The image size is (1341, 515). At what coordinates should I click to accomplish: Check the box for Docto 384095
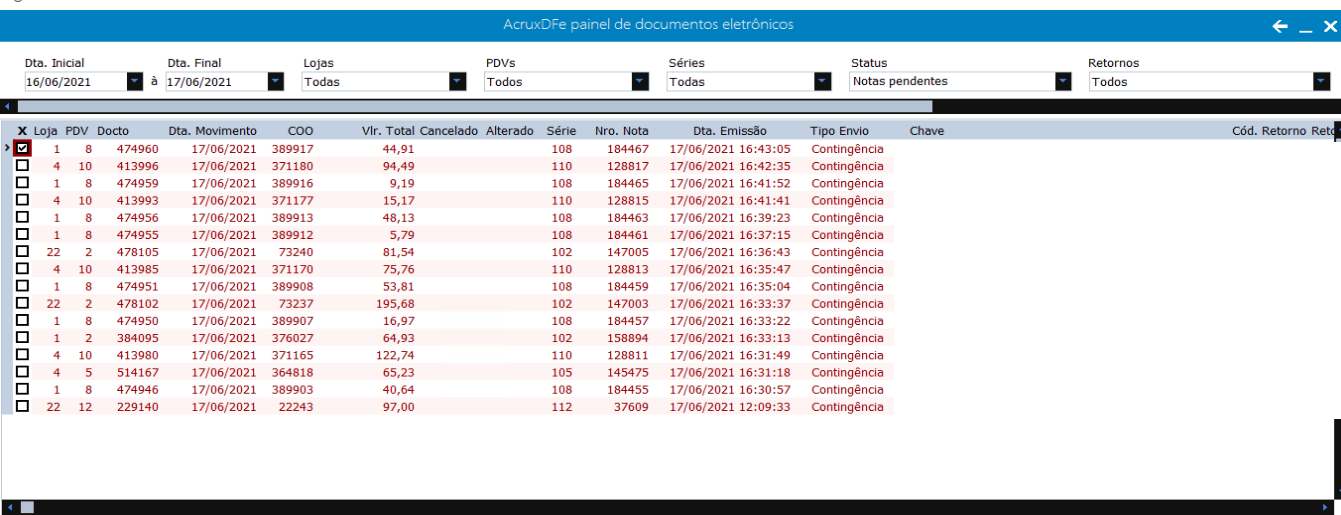pyautogui.click(x=23, y=338)
